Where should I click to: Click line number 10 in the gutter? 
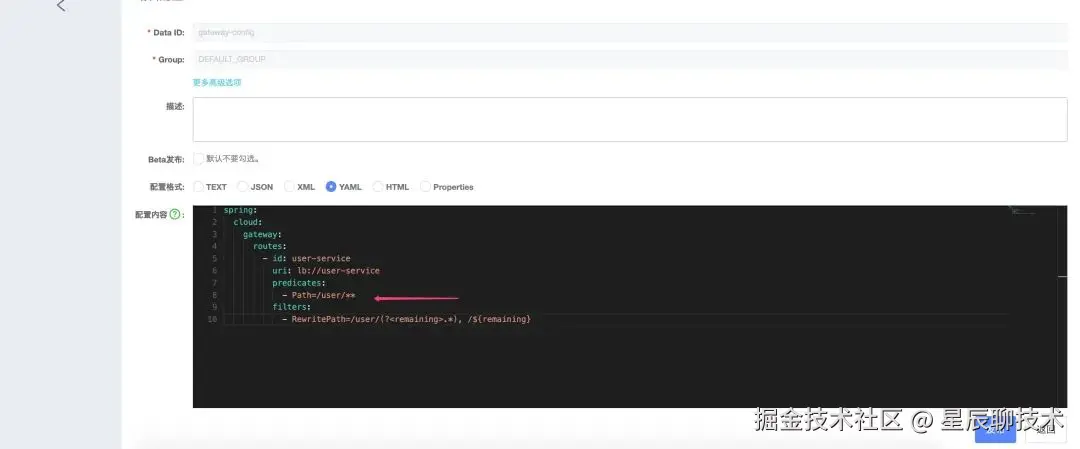click(212, 320)
